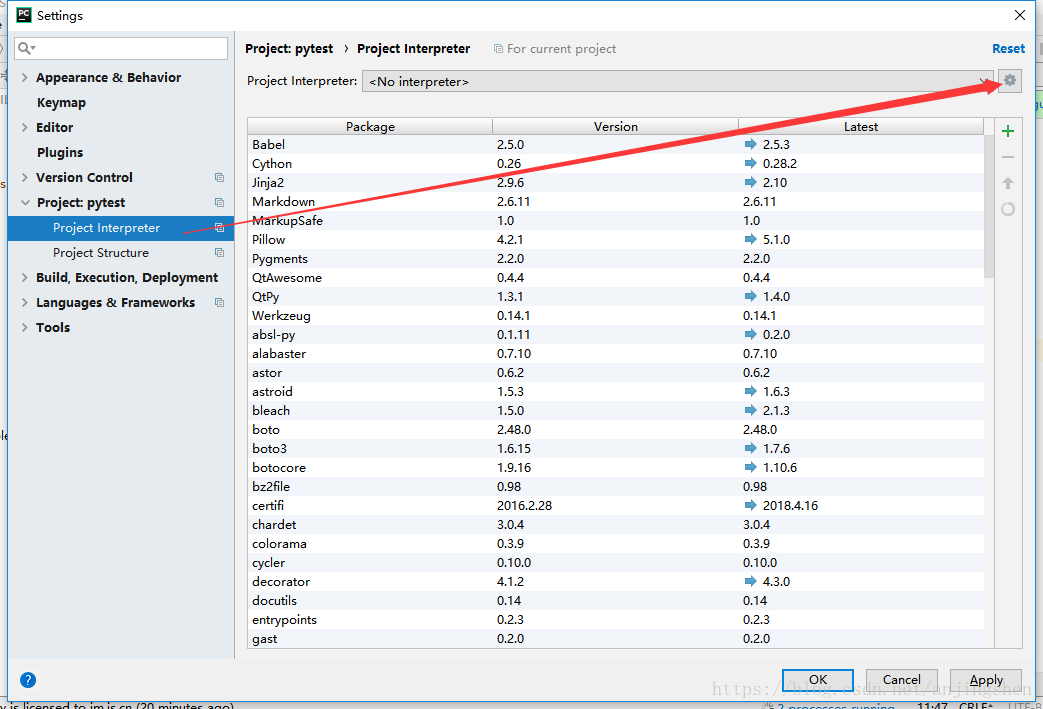Click the update arrow icon for decorator
Image resolution: width=1043 pixels, height=709 pixels.
point(750,581)
